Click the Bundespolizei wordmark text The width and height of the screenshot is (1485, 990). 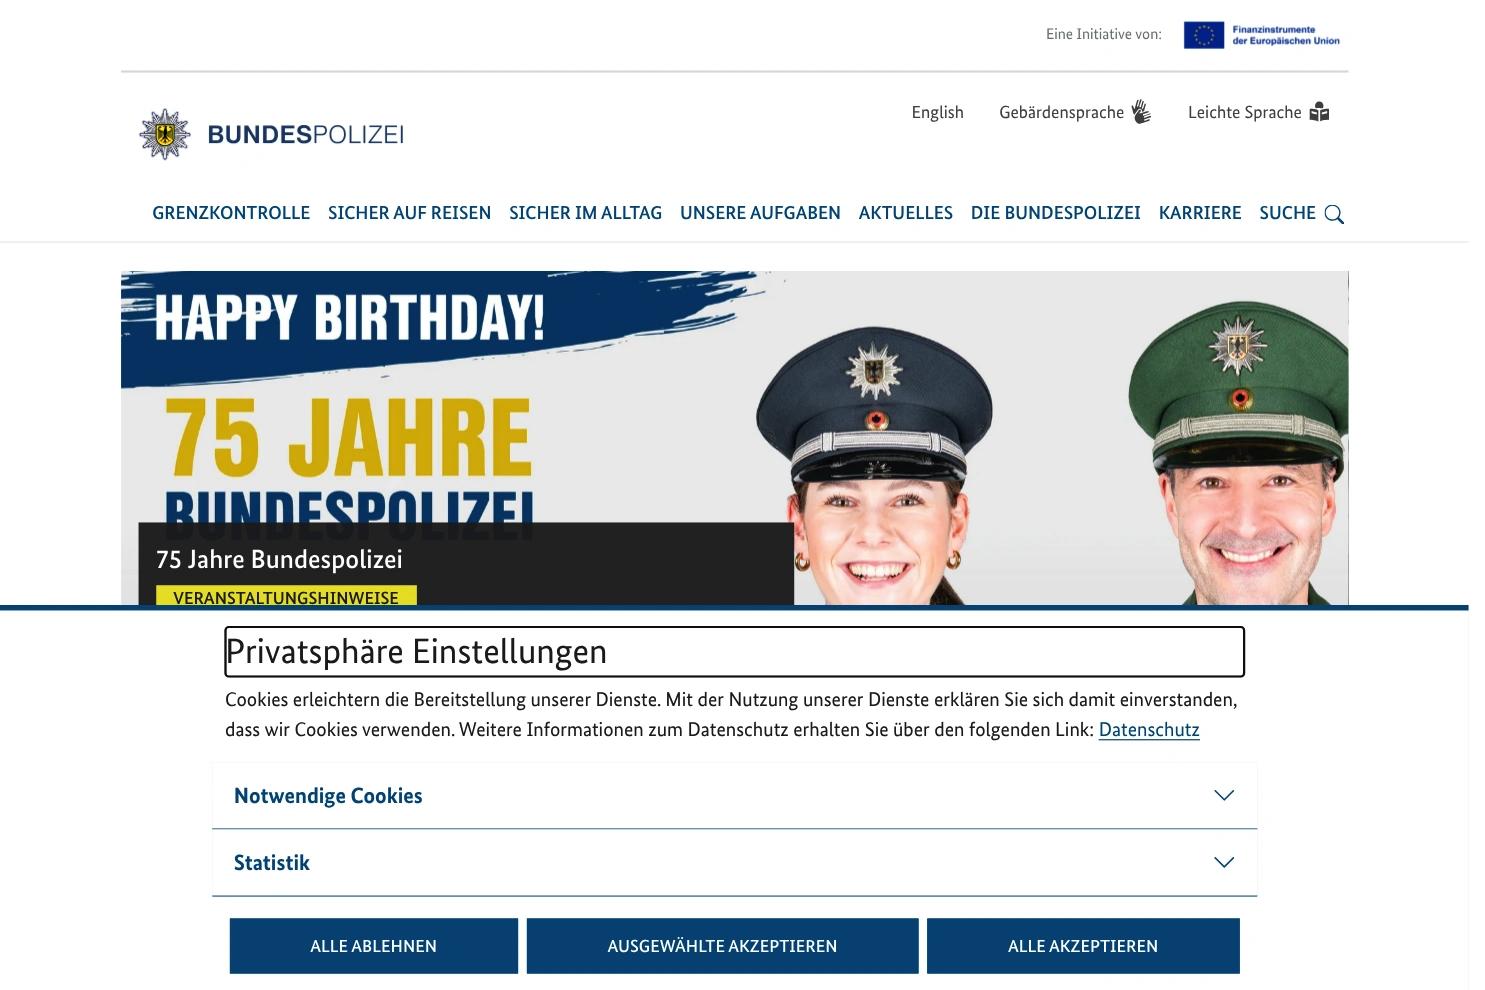305,134
